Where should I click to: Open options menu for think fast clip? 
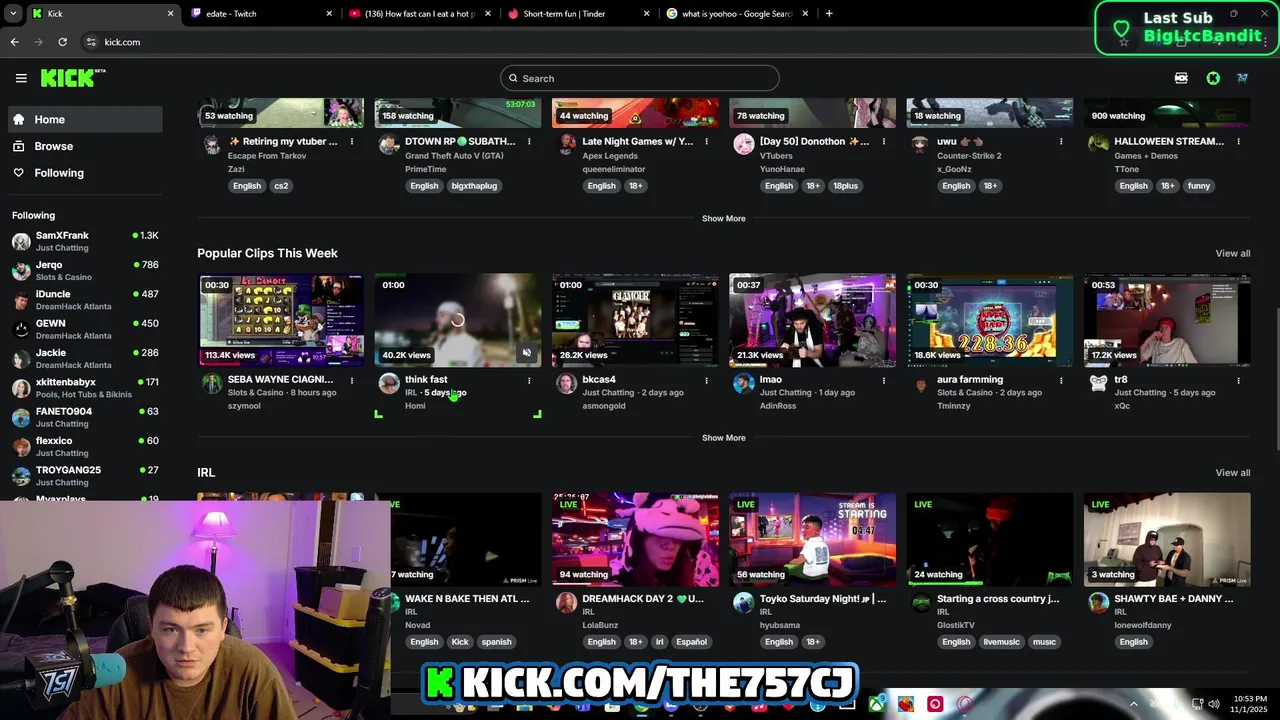click(x=529, y=380)
